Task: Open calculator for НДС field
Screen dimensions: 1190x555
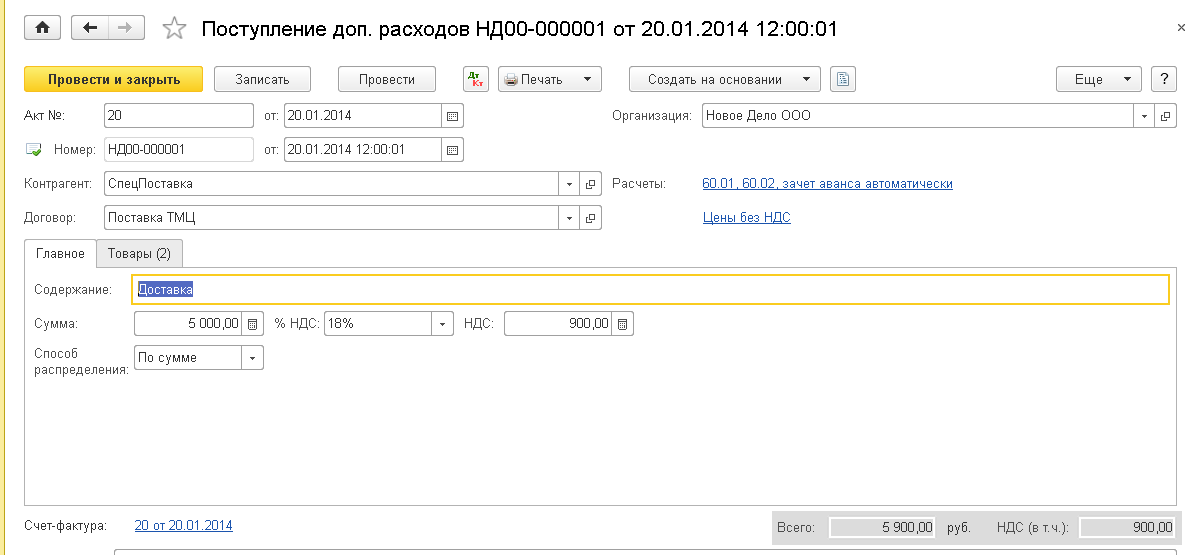Action: (622, 324)
